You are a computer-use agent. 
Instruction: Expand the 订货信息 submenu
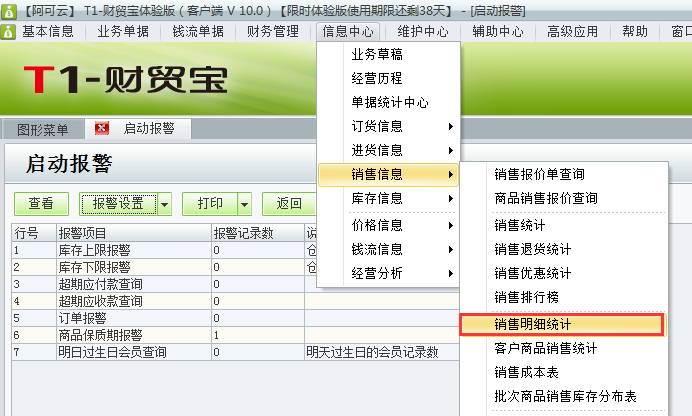pyautogui.click(x=388, y=126)
